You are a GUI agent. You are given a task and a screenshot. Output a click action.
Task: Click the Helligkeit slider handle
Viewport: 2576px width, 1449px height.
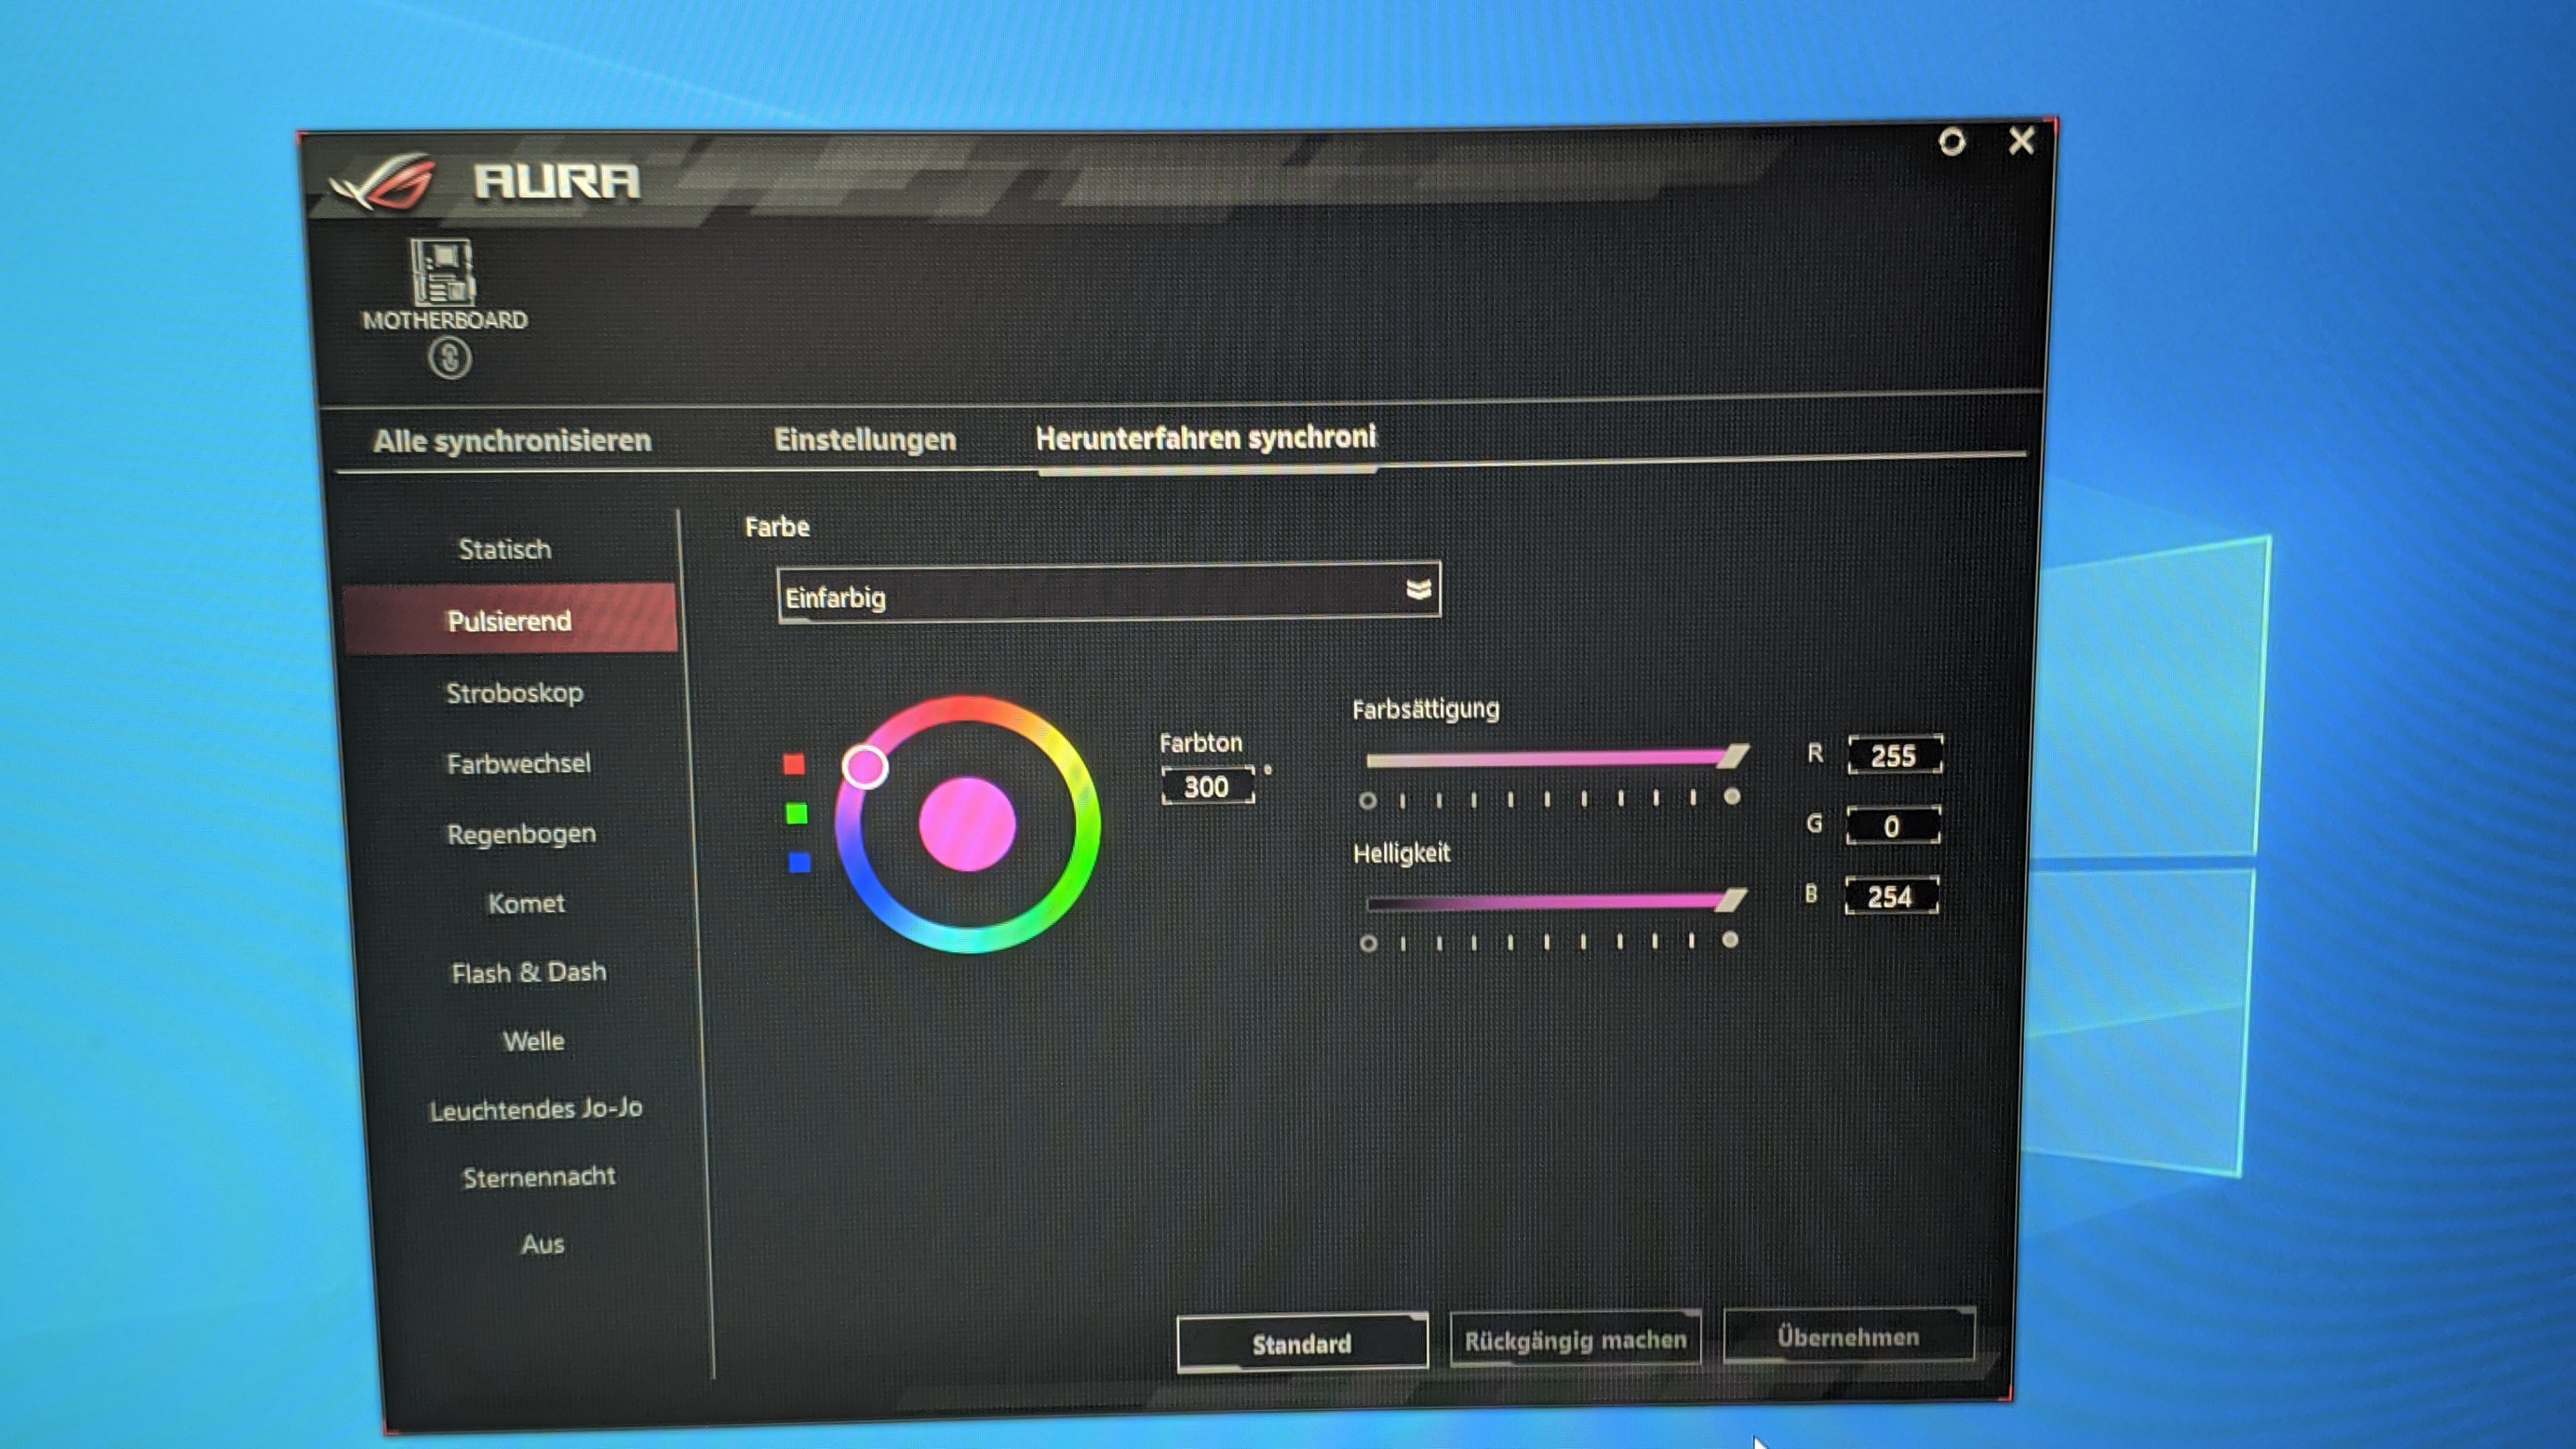pyautogui.click(x=1731, y=900)
